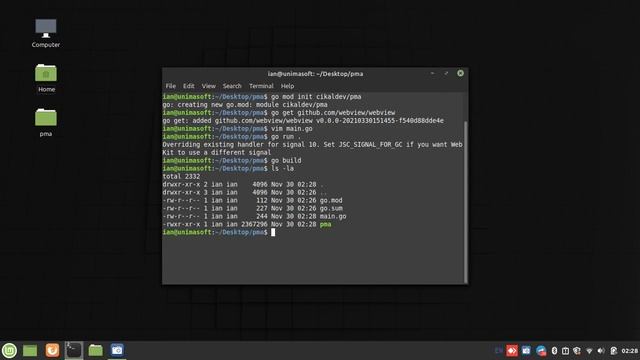Open the terminal Help menu
Image resolution: width=640 pixels, height=360 pixels.
click(287, 86)
